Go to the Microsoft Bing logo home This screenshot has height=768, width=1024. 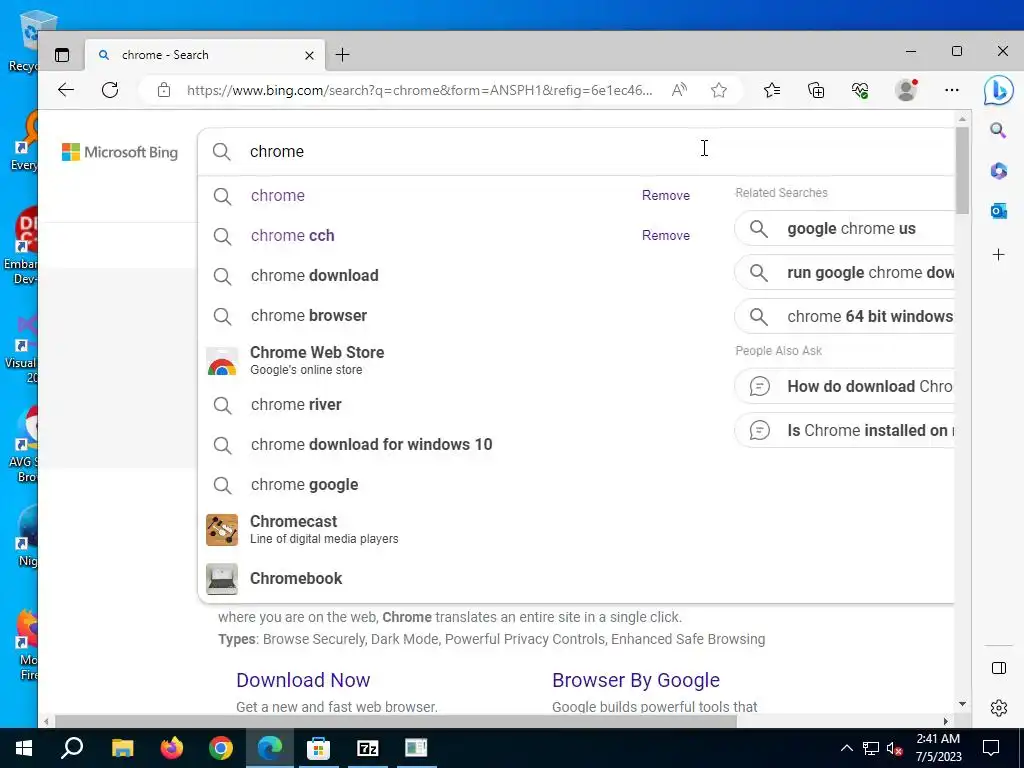point(120,152)
